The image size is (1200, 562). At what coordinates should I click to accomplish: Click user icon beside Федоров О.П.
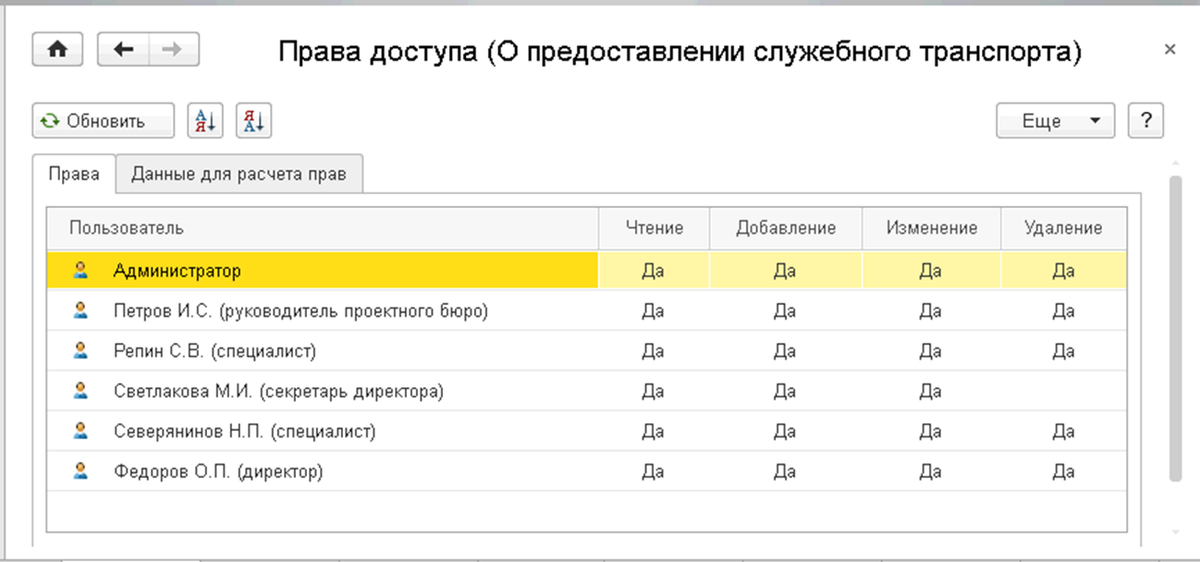click(81, 470)
